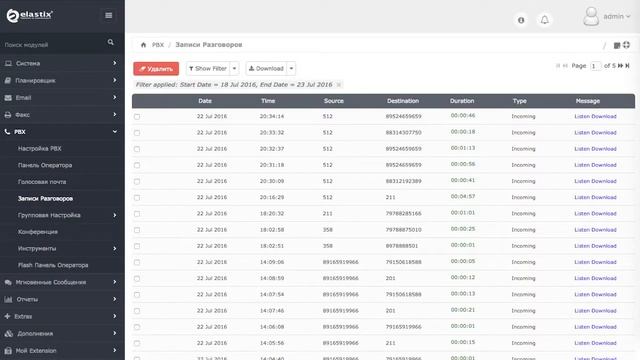Open the info icon in header
Viewport: 640px width, 360px height.
pos(521,20)
